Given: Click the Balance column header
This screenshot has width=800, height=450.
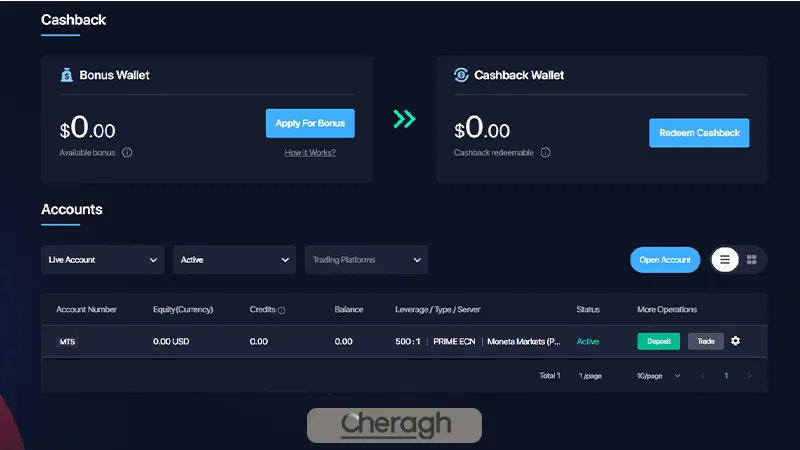Looking at the screenshot, I should 349,309.
